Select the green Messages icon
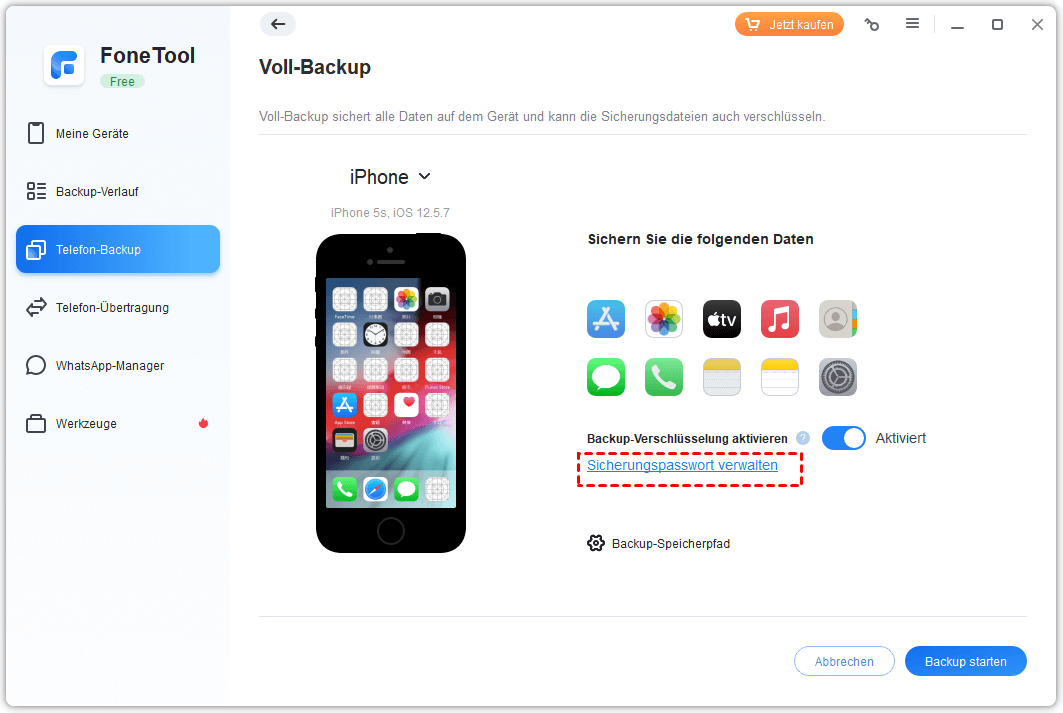 tap(605, 377)
